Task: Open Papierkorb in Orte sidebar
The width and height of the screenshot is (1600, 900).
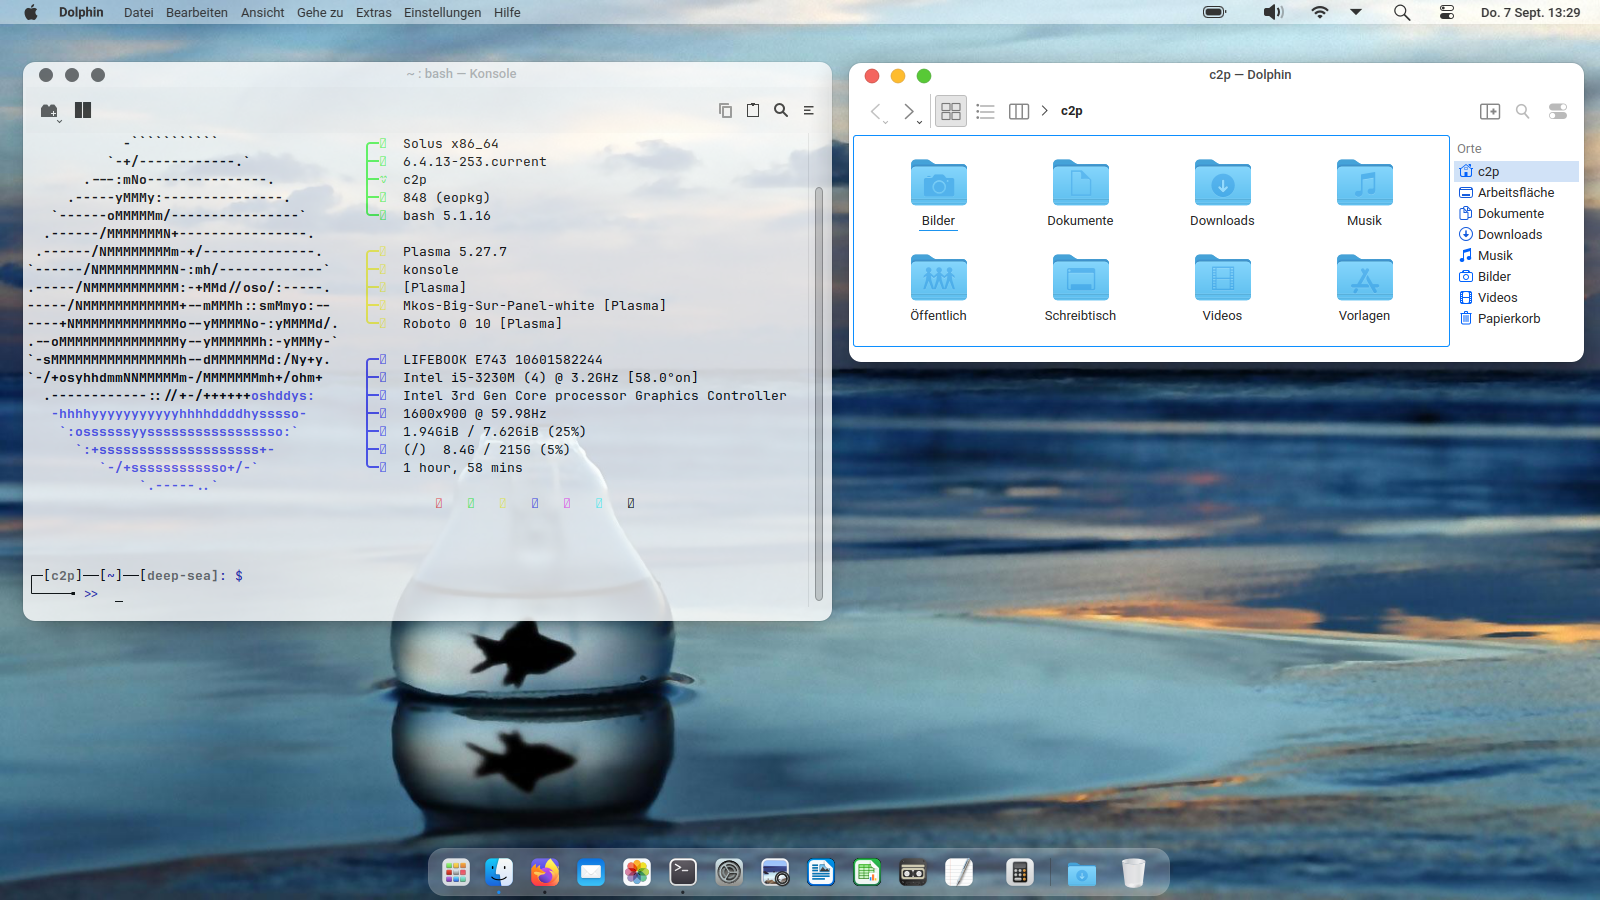Action: [1516, 318]
